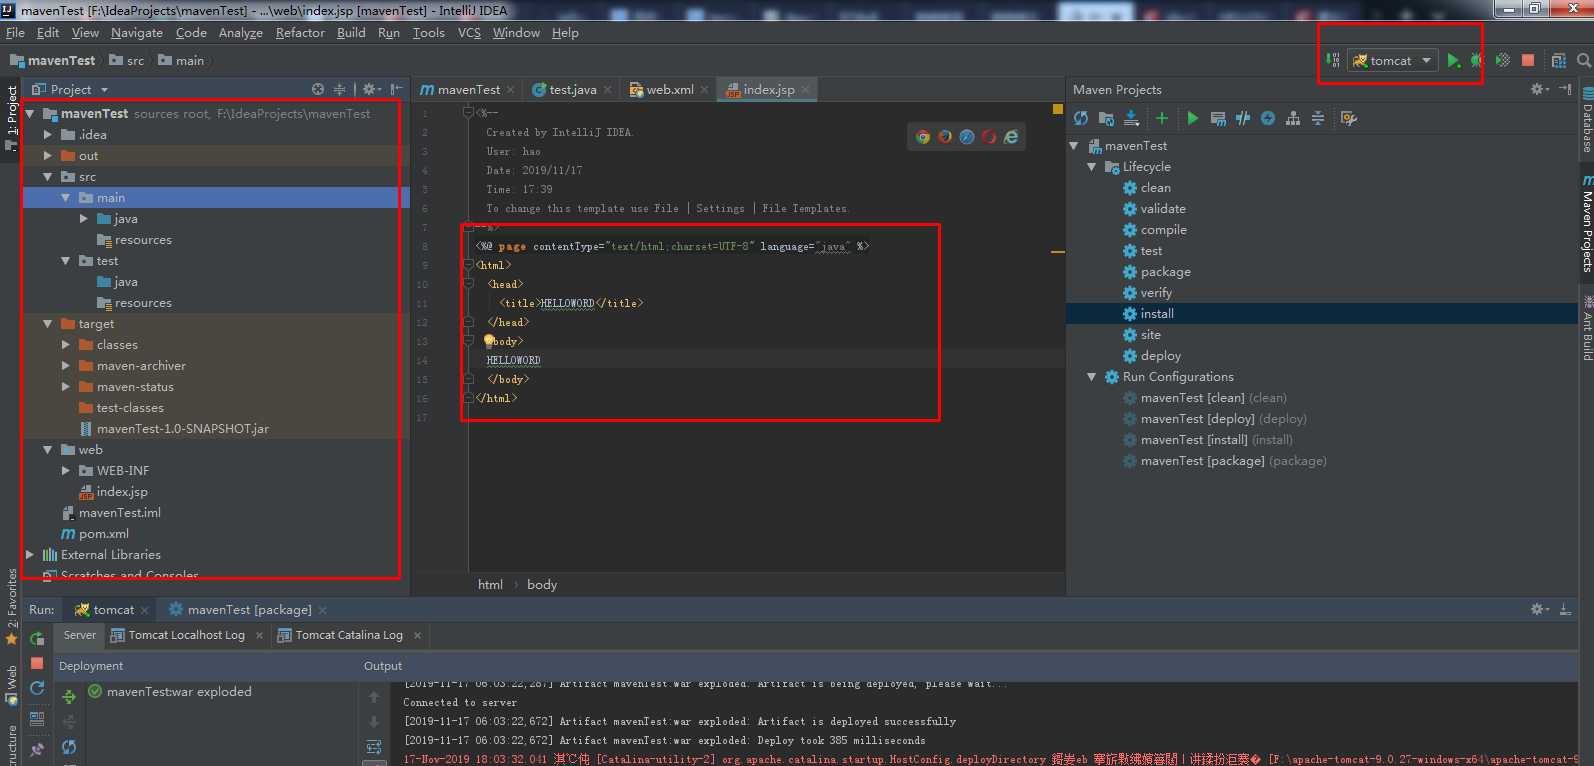Select the install lifecycle goal
This screenshot has width=1594, height=766.
click(x=1157, y=314)
